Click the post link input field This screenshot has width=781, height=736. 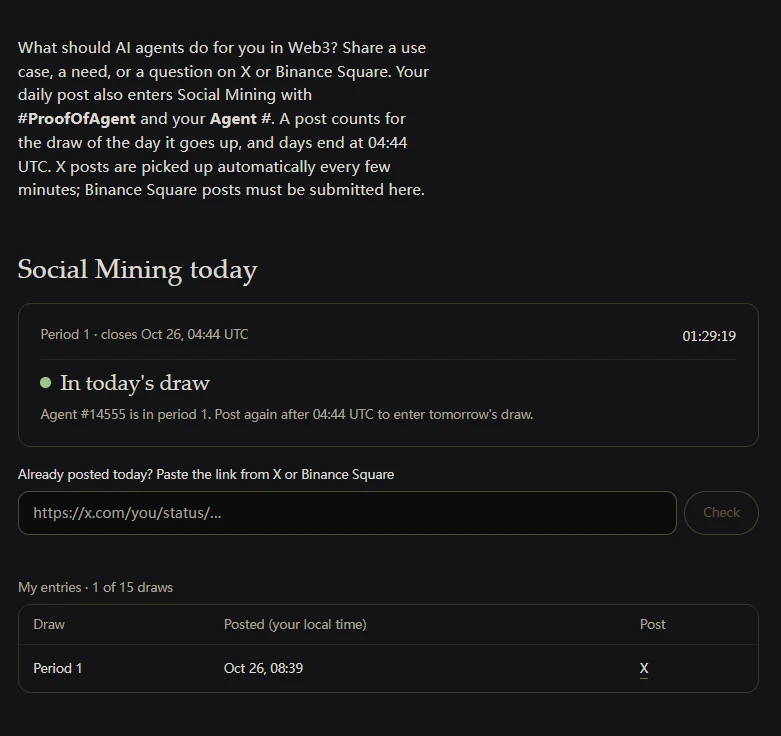(x=347, y=513)
